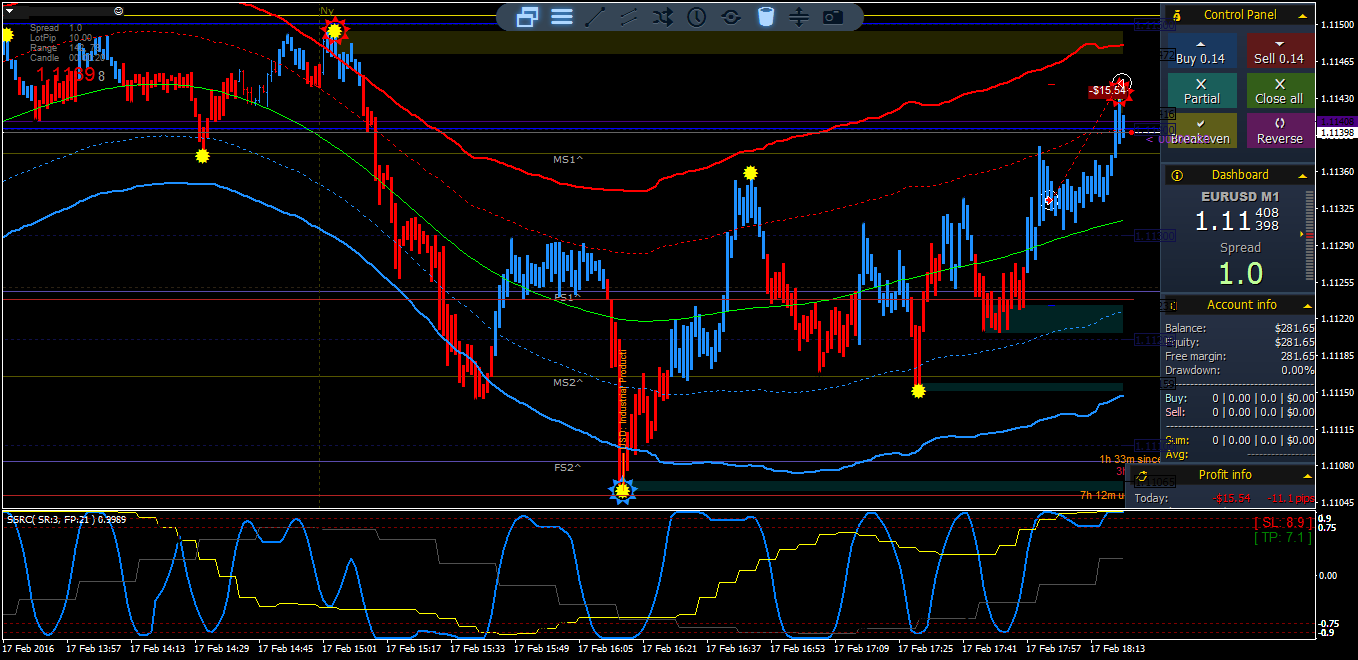
Task: Click the -$15.54 trade loss label
Action: coord(1109,90)
